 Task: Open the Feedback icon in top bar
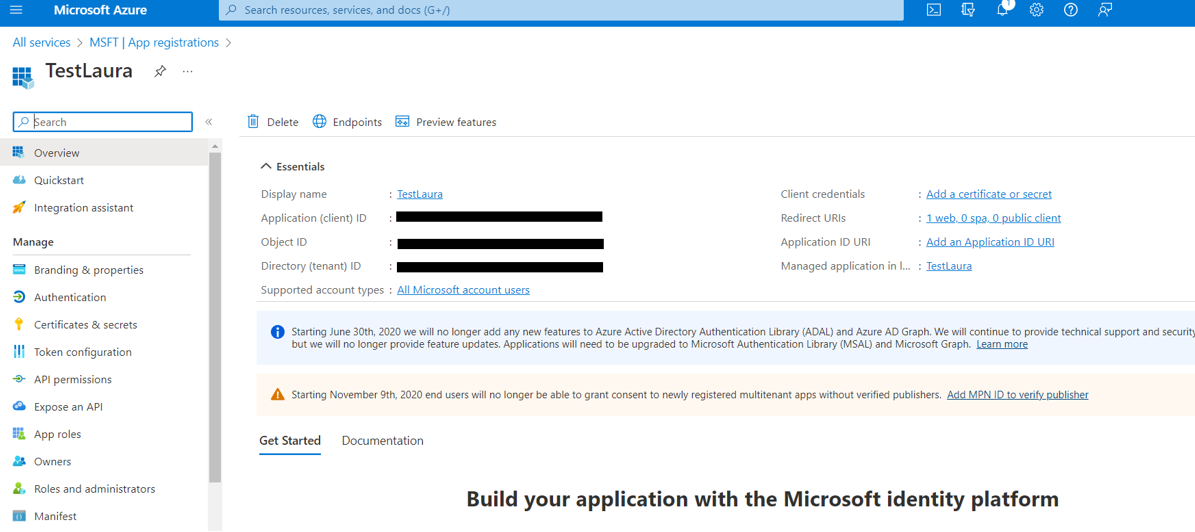click(x=1105, y=10)
